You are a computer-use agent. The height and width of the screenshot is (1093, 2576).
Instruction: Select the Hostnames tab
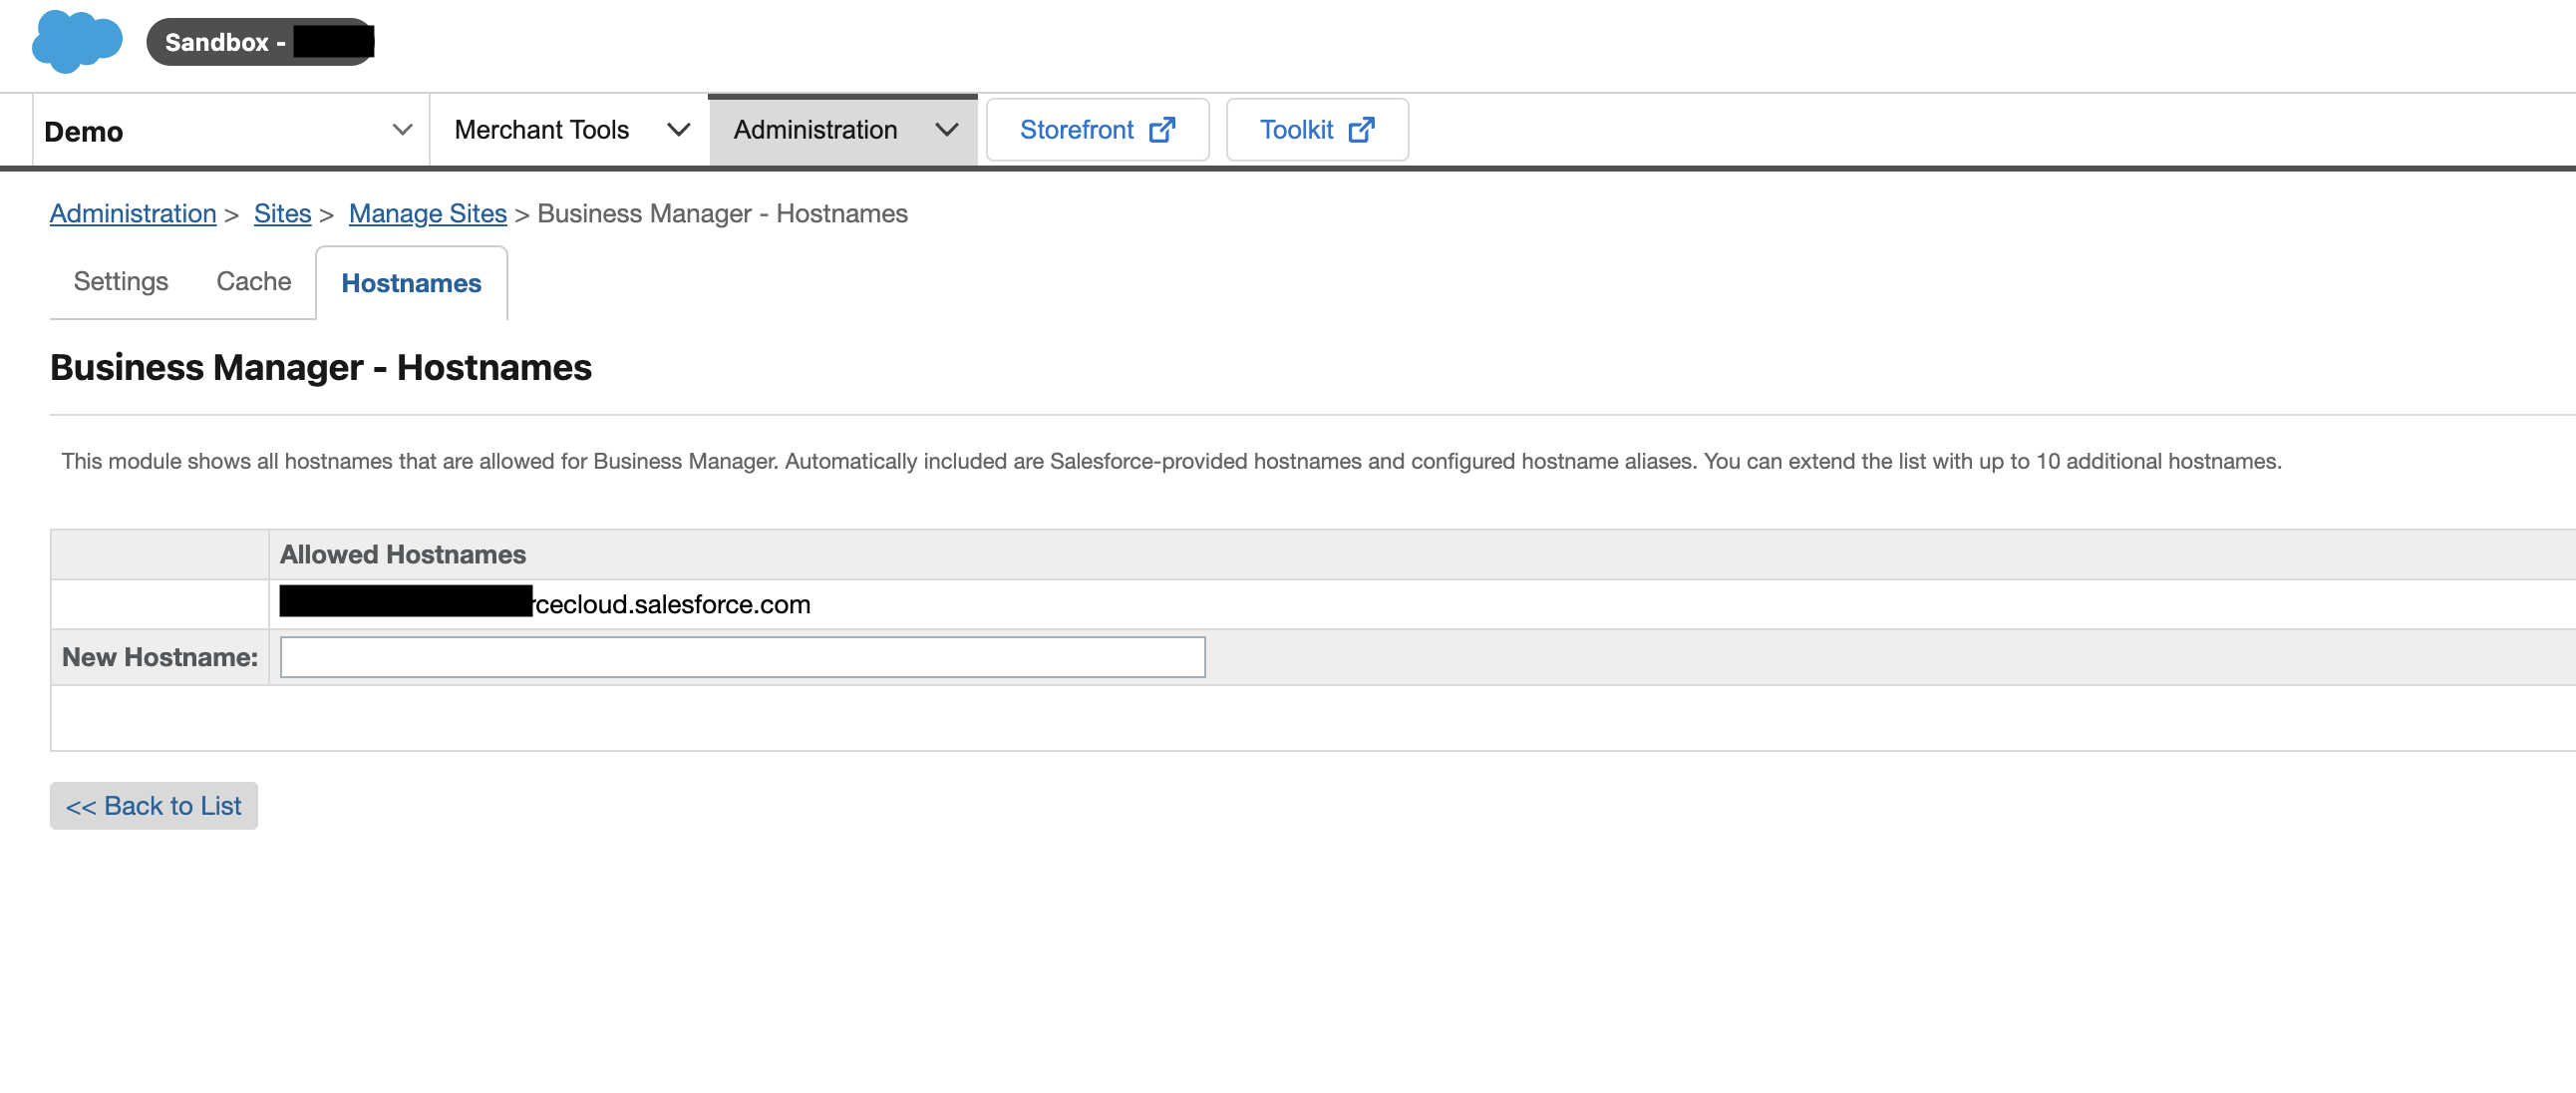[x=411, y=284]
